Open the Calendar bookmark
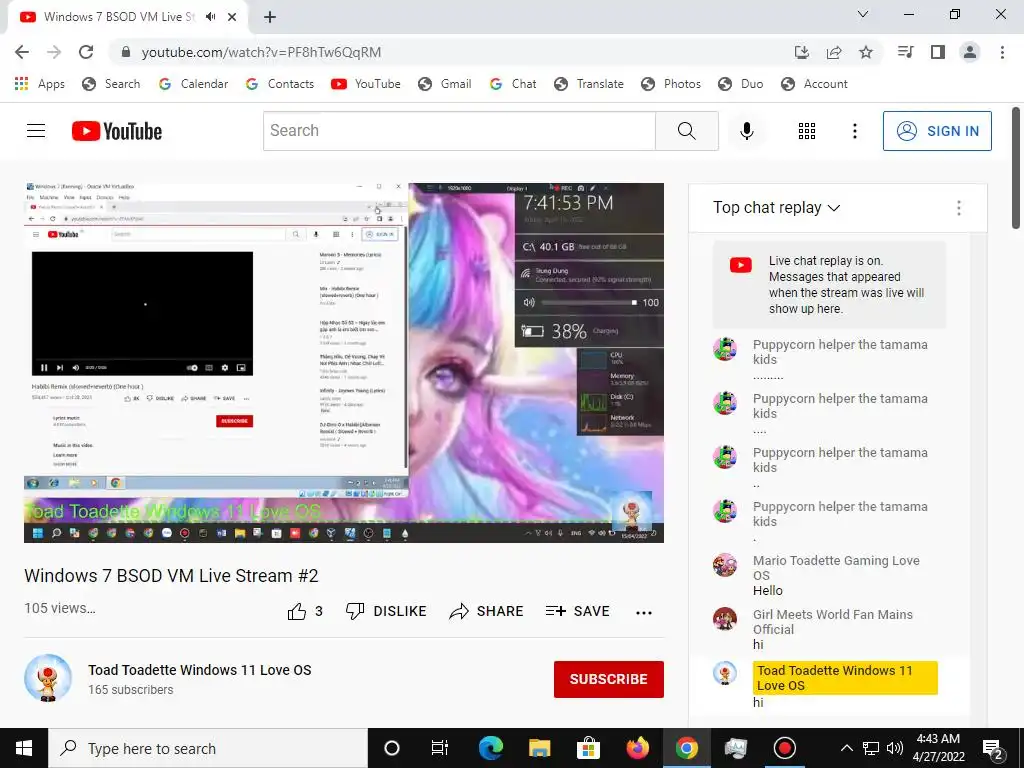This screenshot has width=1024, height=768. click(x=194, y=84)
